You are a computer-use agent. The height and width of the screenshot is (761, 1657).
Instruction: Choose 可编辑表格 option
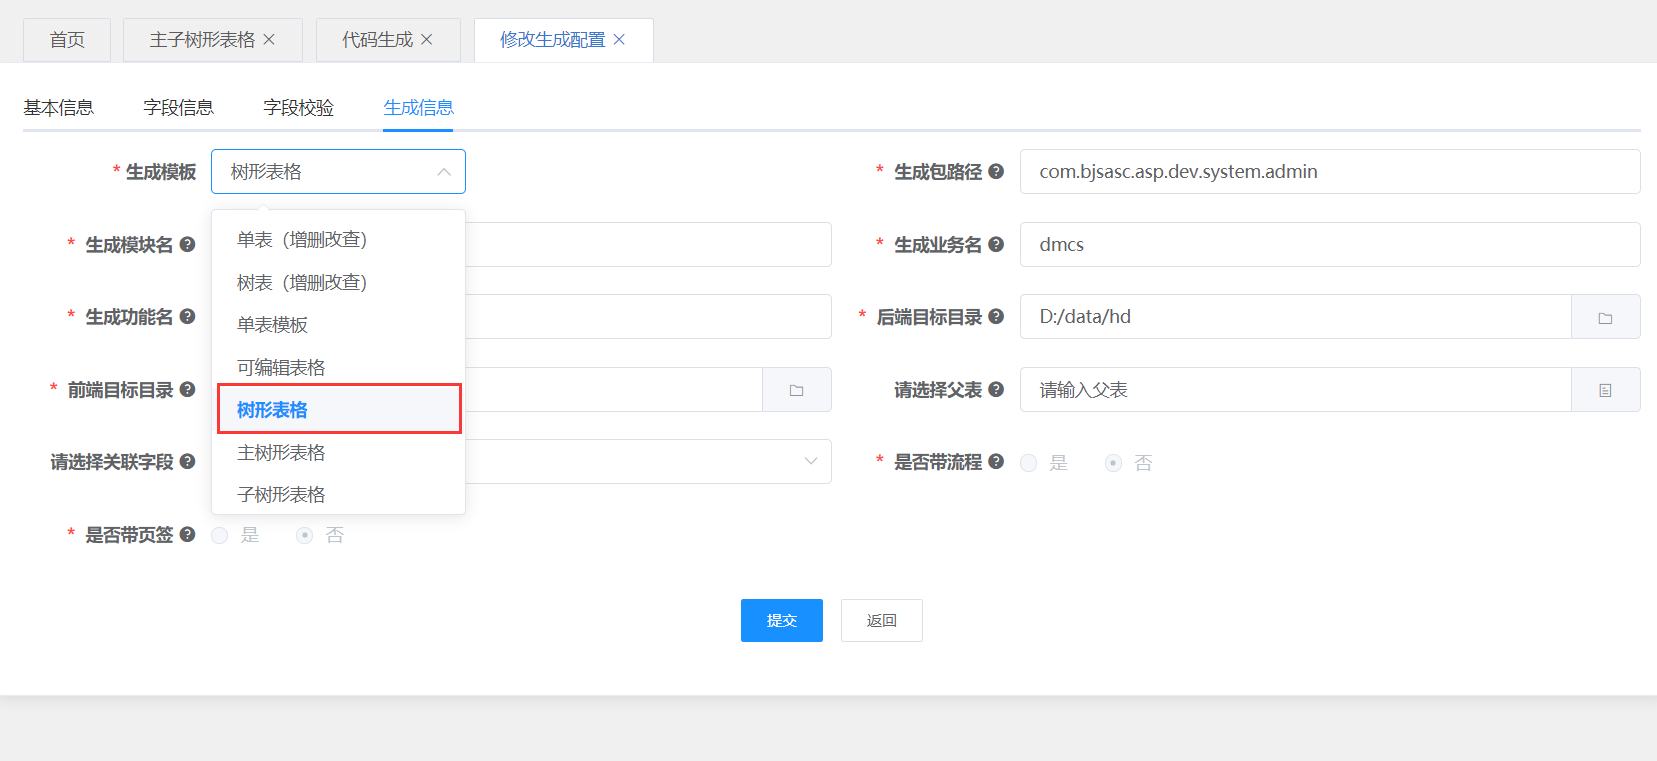click(x=339, y=368)
